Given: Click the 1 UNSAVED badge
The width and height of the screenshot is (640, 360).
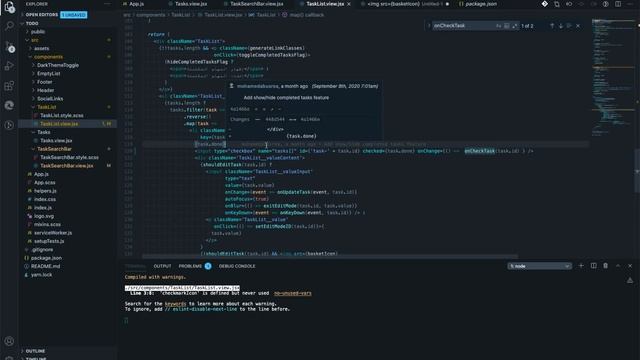Looking at the screenshot, I should pos(73,15).
